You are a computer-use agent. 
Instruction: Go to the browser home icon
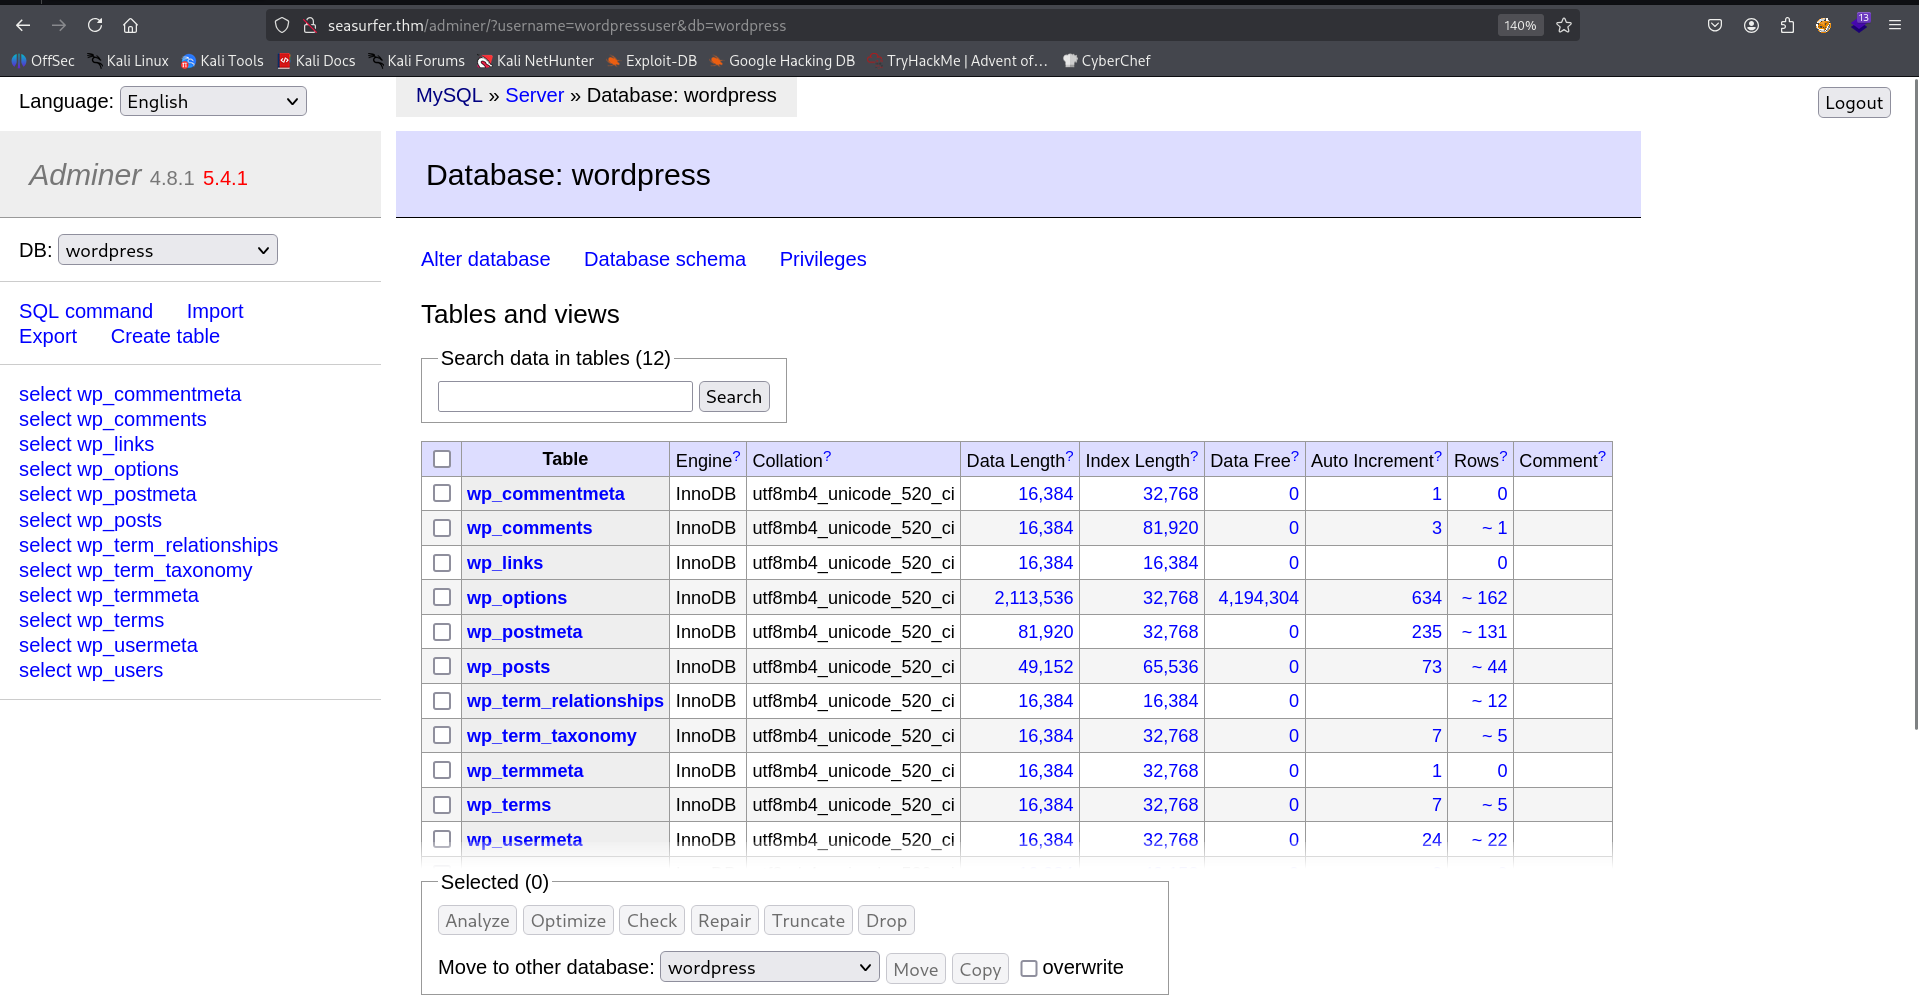(130, 25)
